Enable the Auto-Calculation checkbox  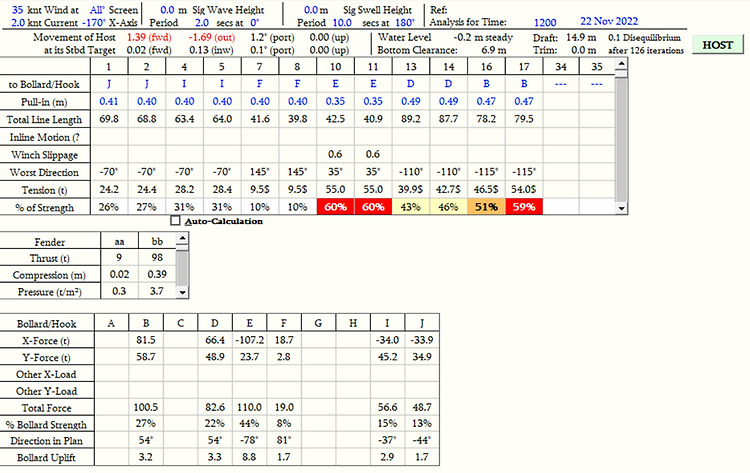tap(176, 221)
